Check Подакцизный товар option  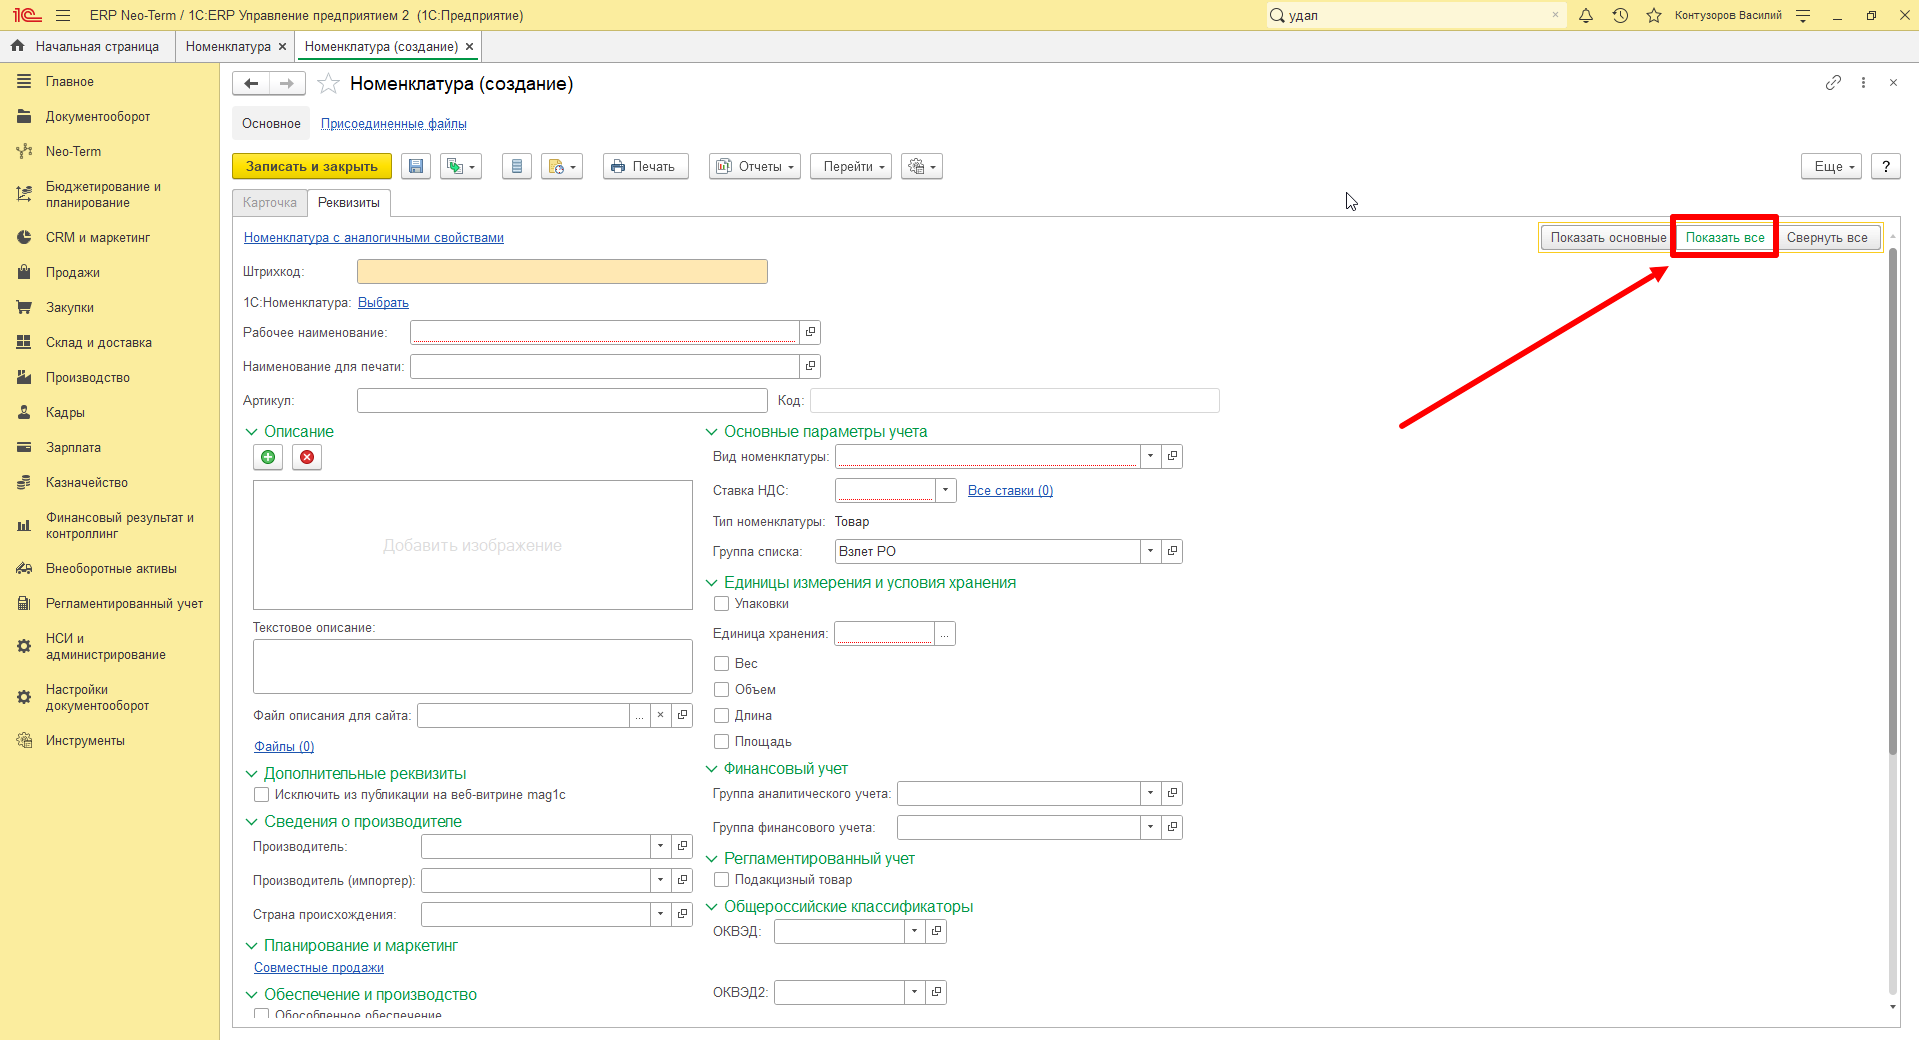(x=721, y=880)
